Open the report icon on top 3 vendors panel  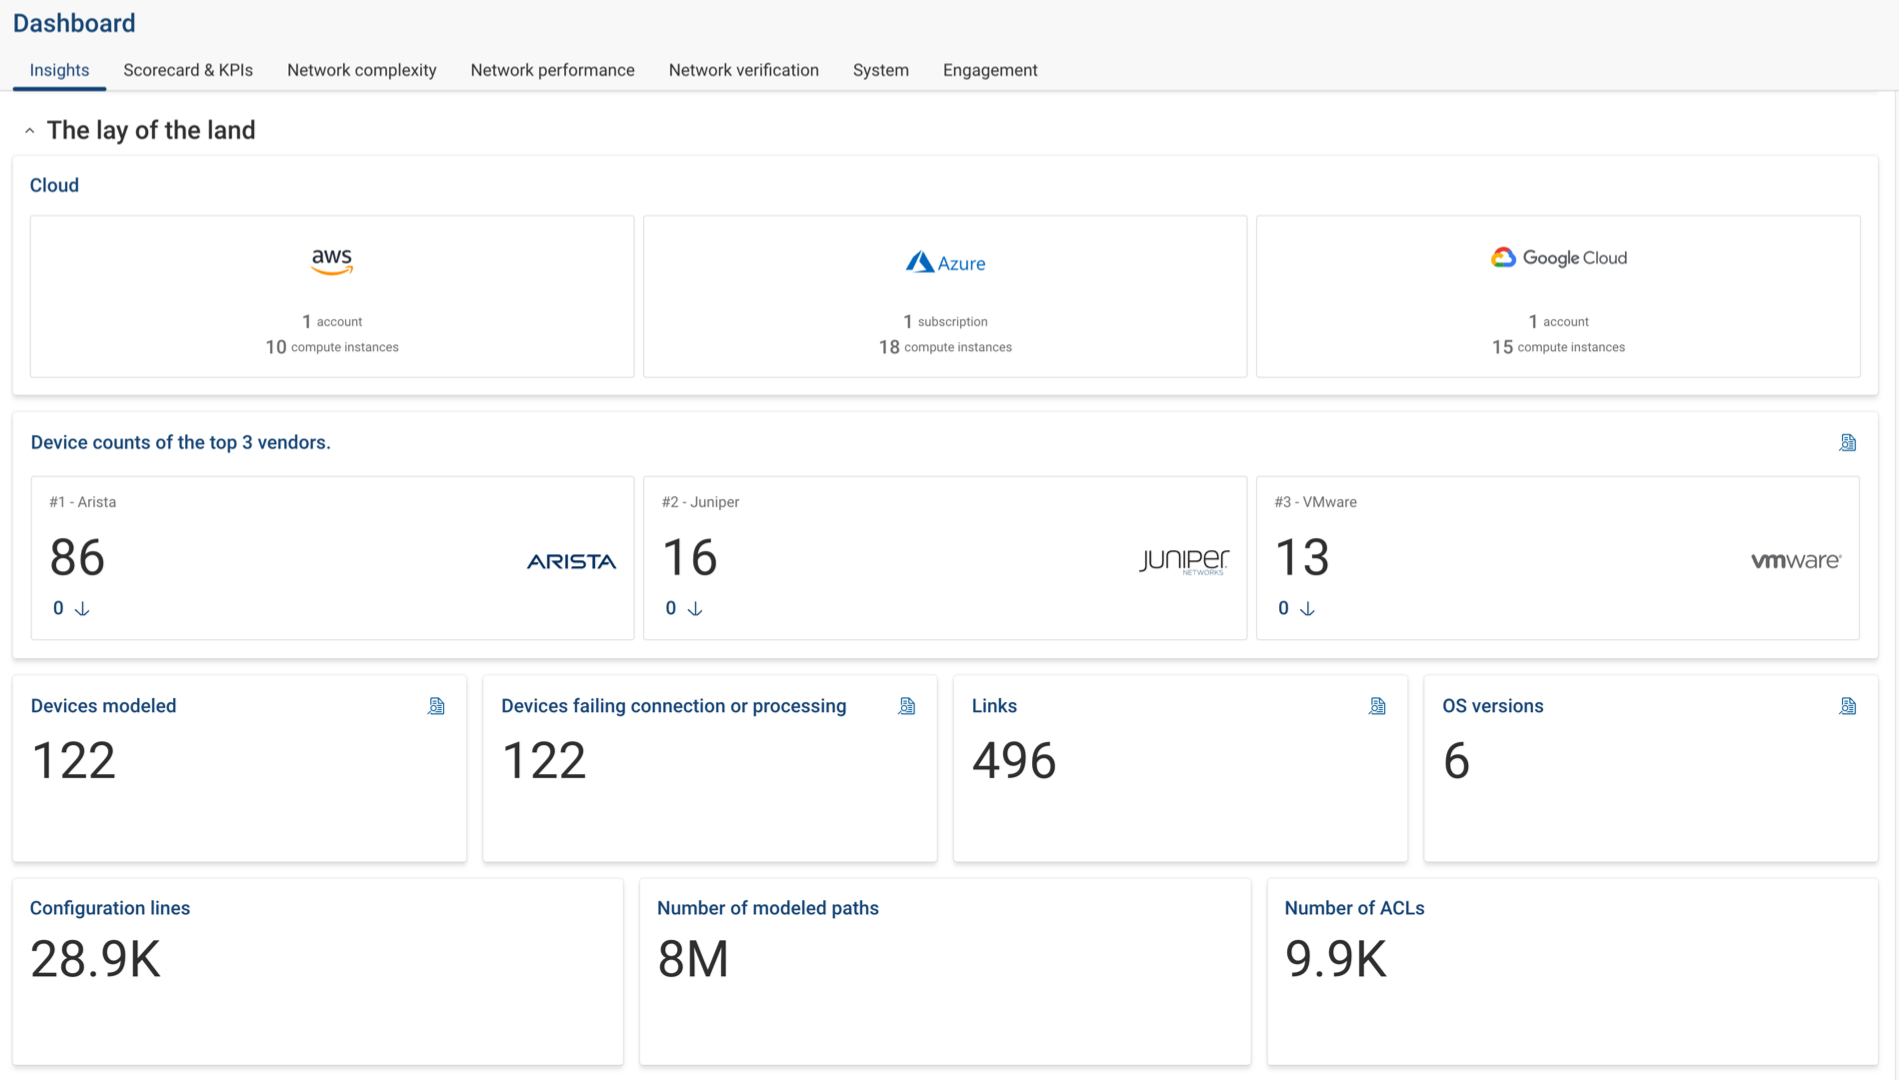[x=1847, y=442]
